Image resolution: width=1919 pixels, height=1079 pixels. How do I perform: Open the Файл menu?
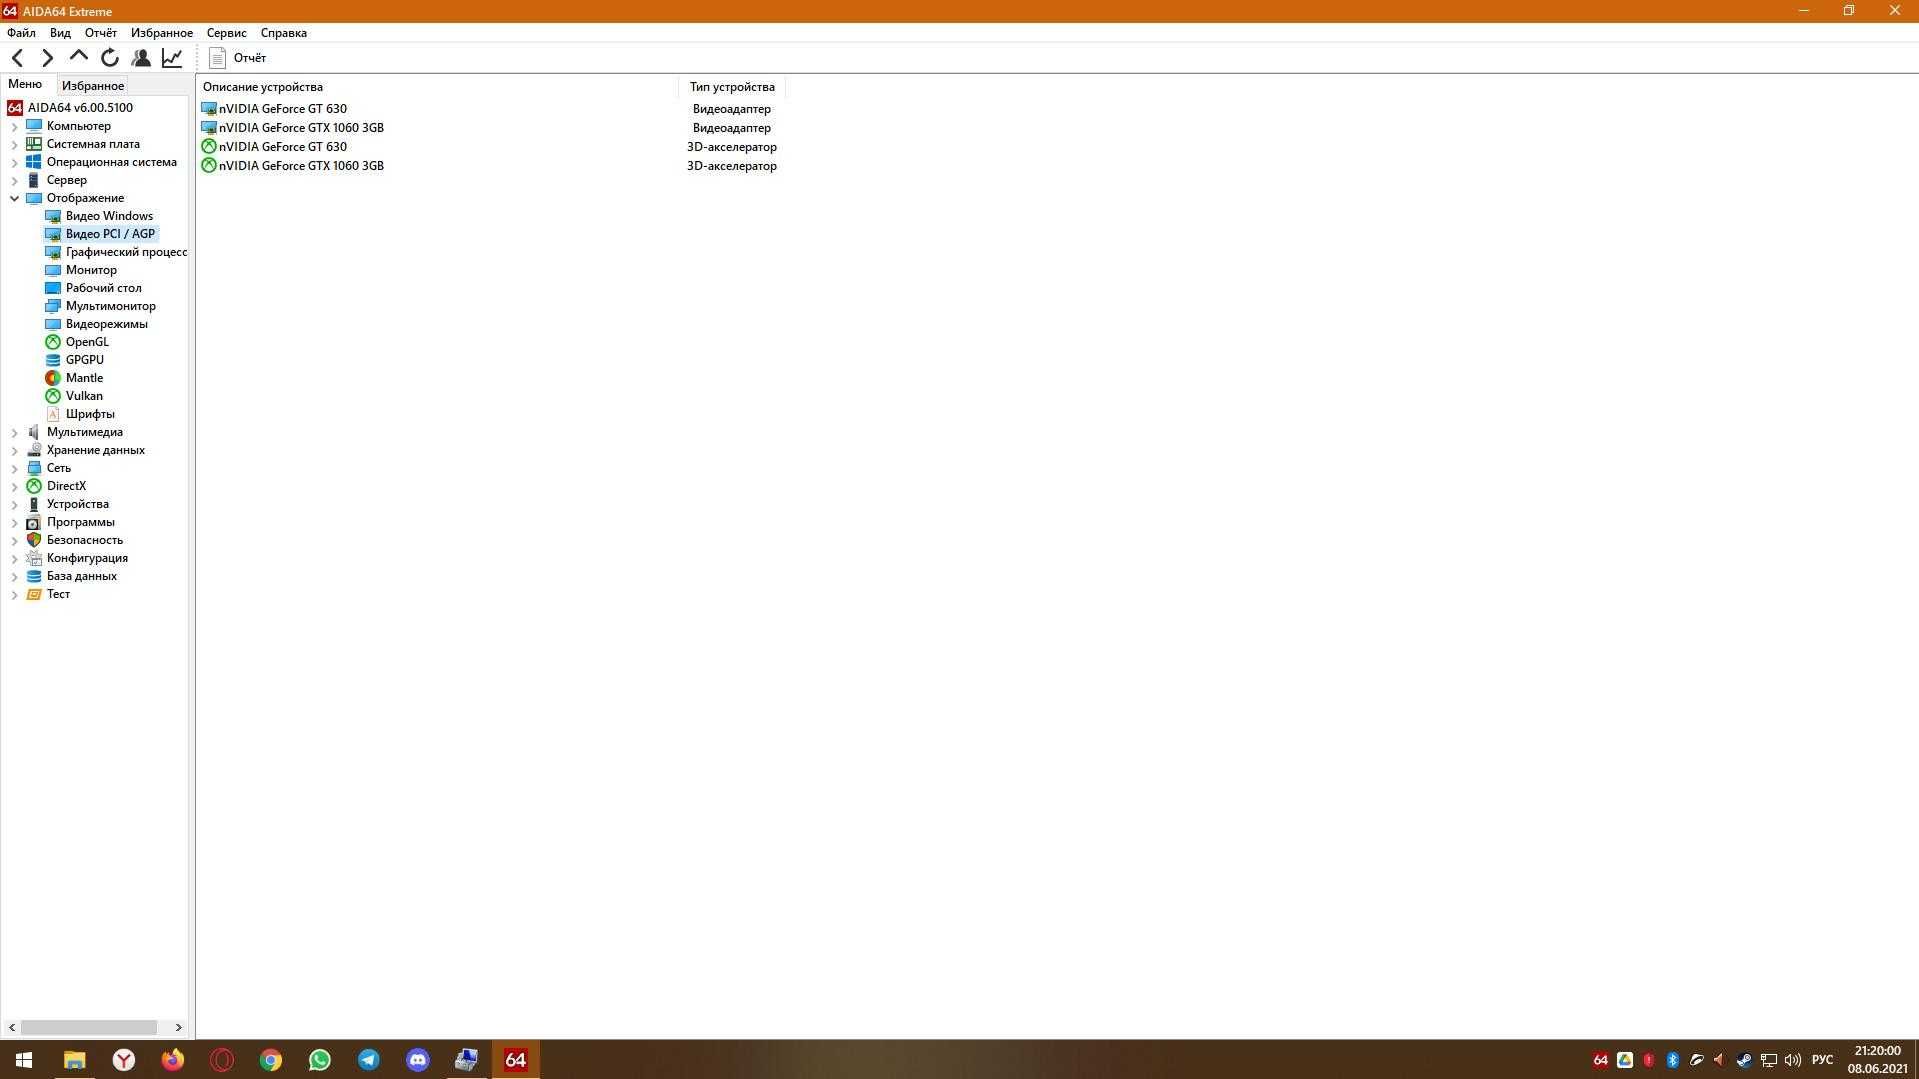(21, 33)
